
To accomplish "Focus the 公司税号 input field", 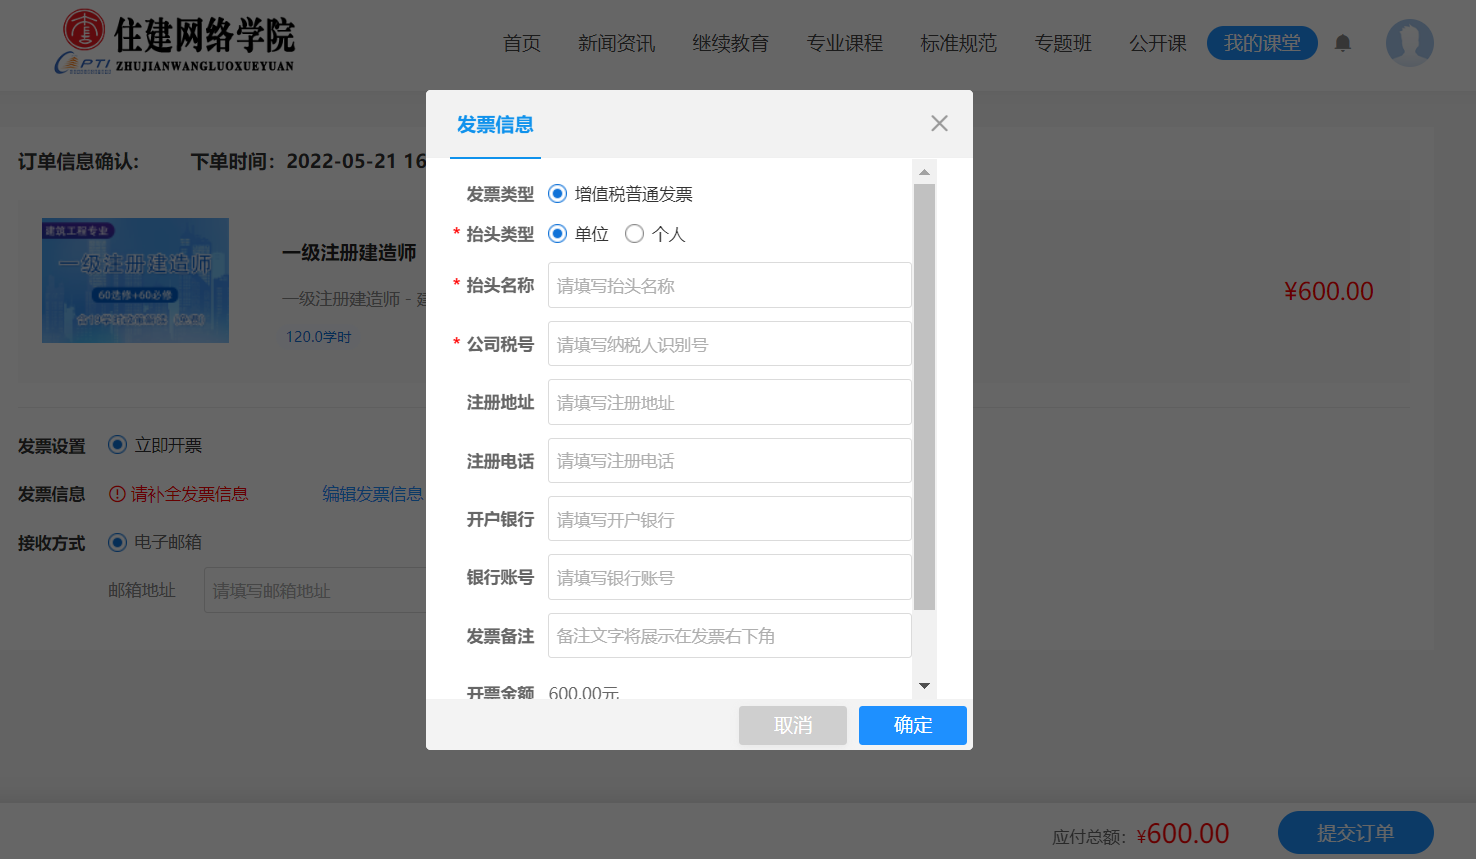I will coord(730,344).
